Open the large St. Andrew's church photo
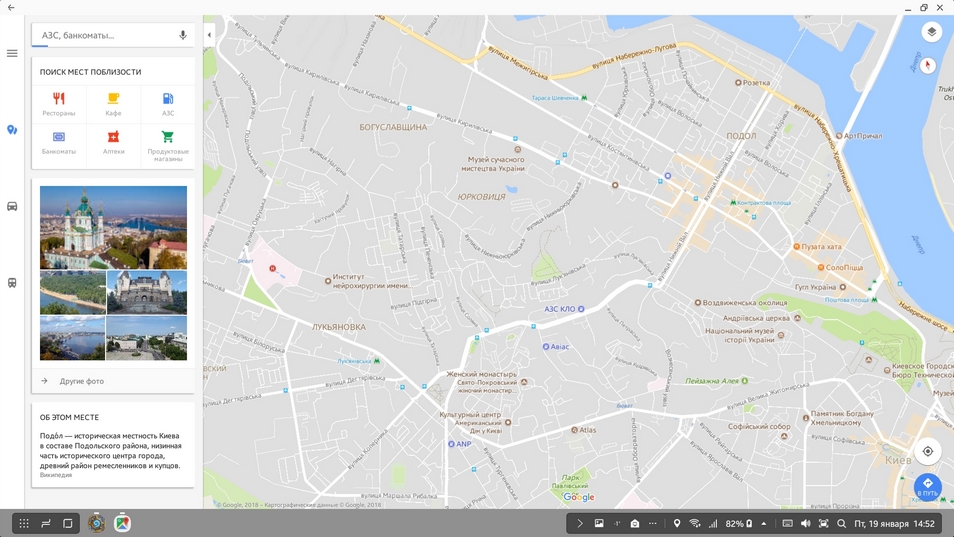954x537 pixels. (113, 227)
